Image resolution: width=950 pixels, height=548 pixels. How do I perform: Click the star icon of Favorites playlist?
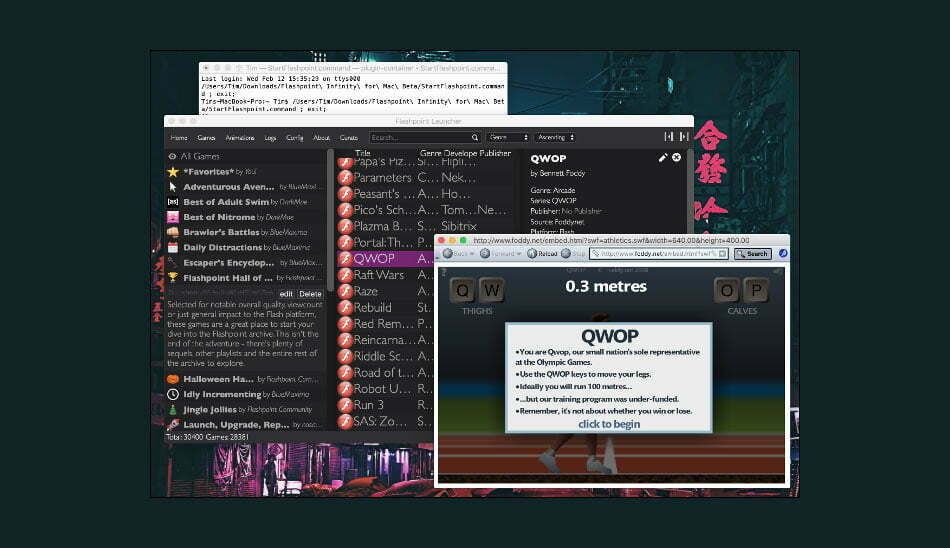click(173, 172)
